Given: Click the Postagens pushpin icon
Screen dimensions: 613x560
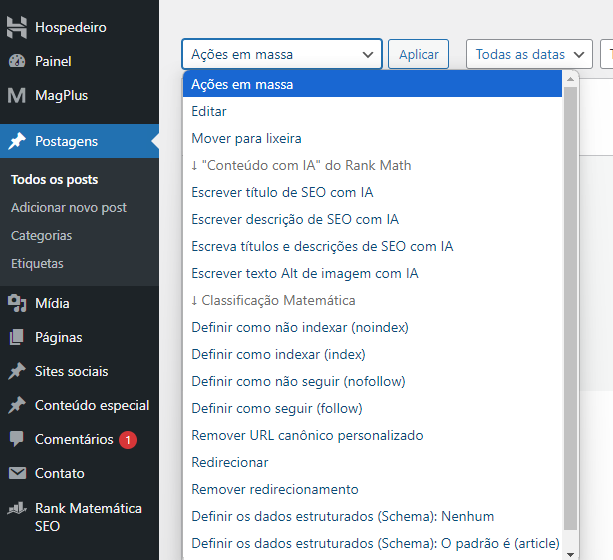Looking at the screenshot, I should click(x=17, y=141).
